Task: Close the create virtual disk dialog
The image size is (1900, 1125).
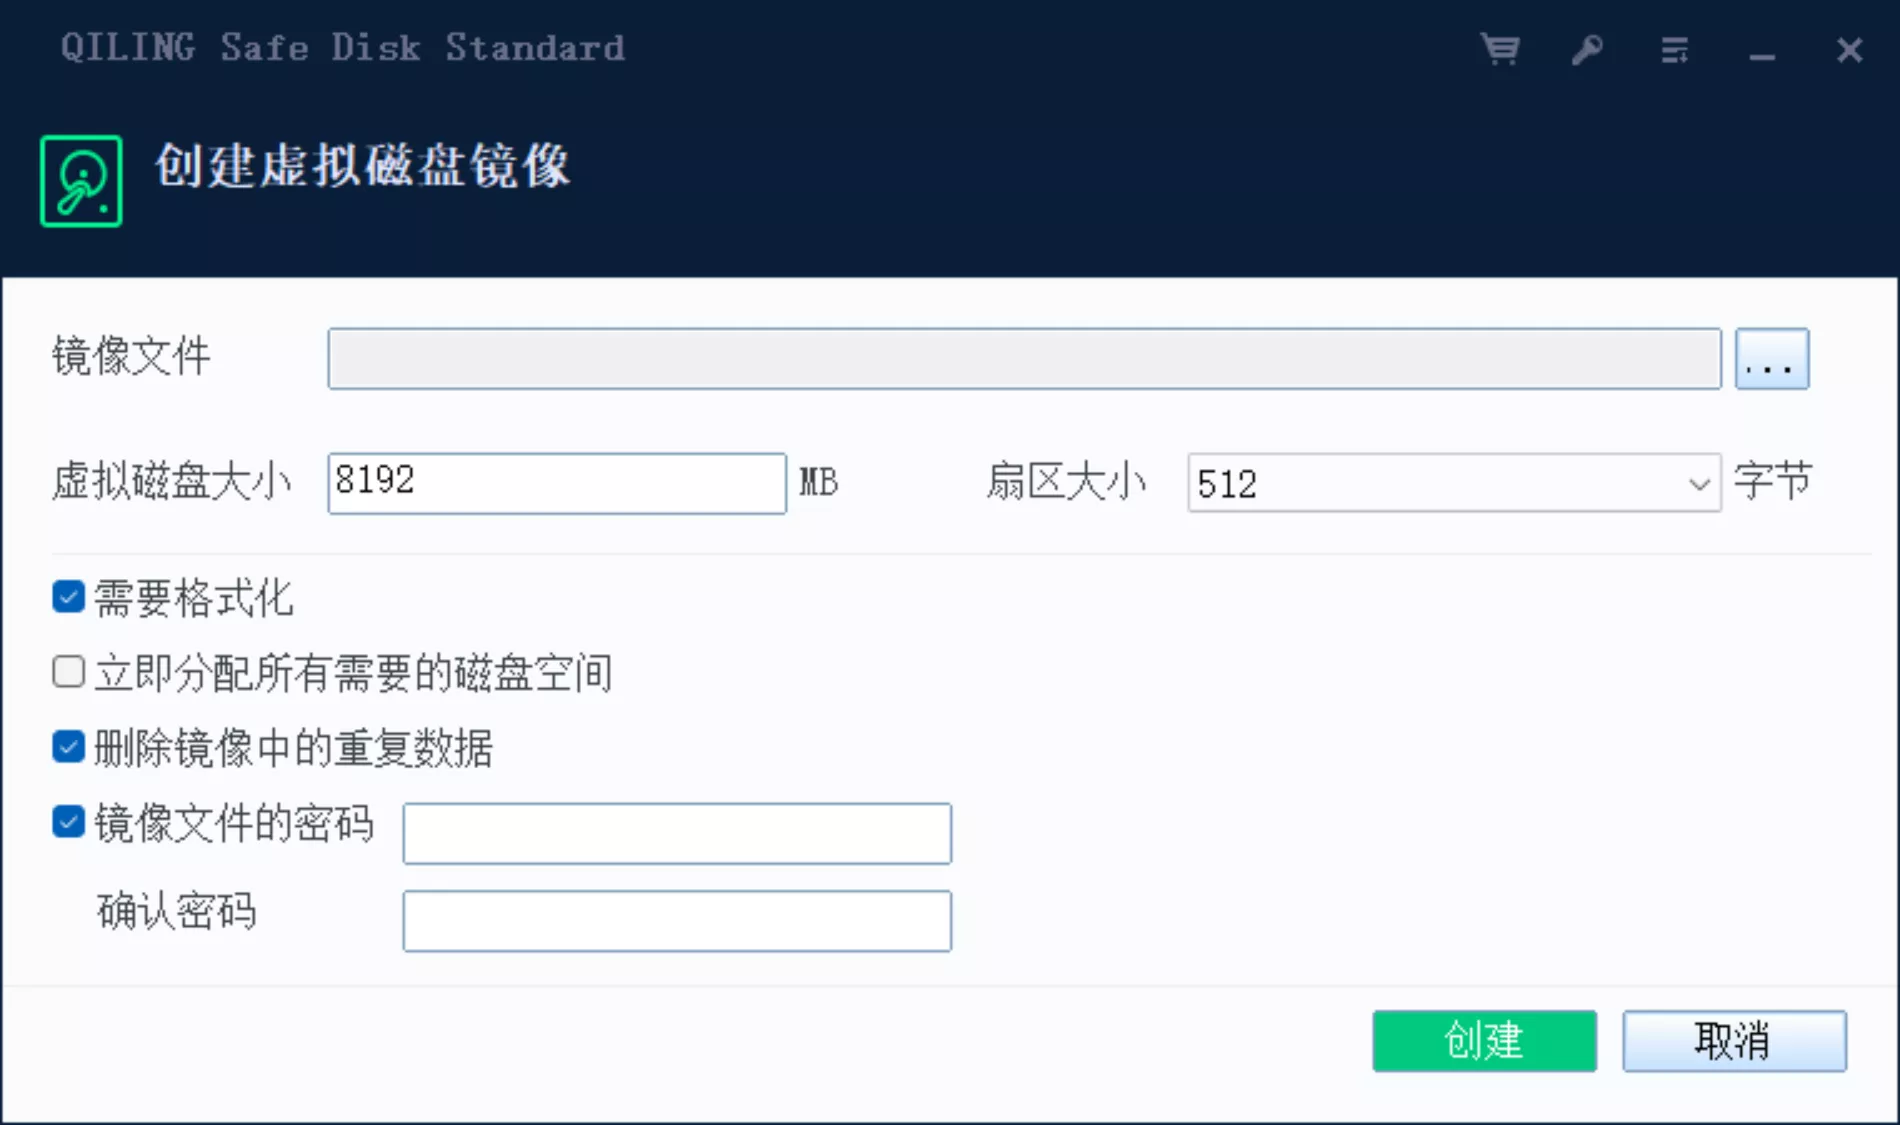Action: click(x=1849, y=51)
